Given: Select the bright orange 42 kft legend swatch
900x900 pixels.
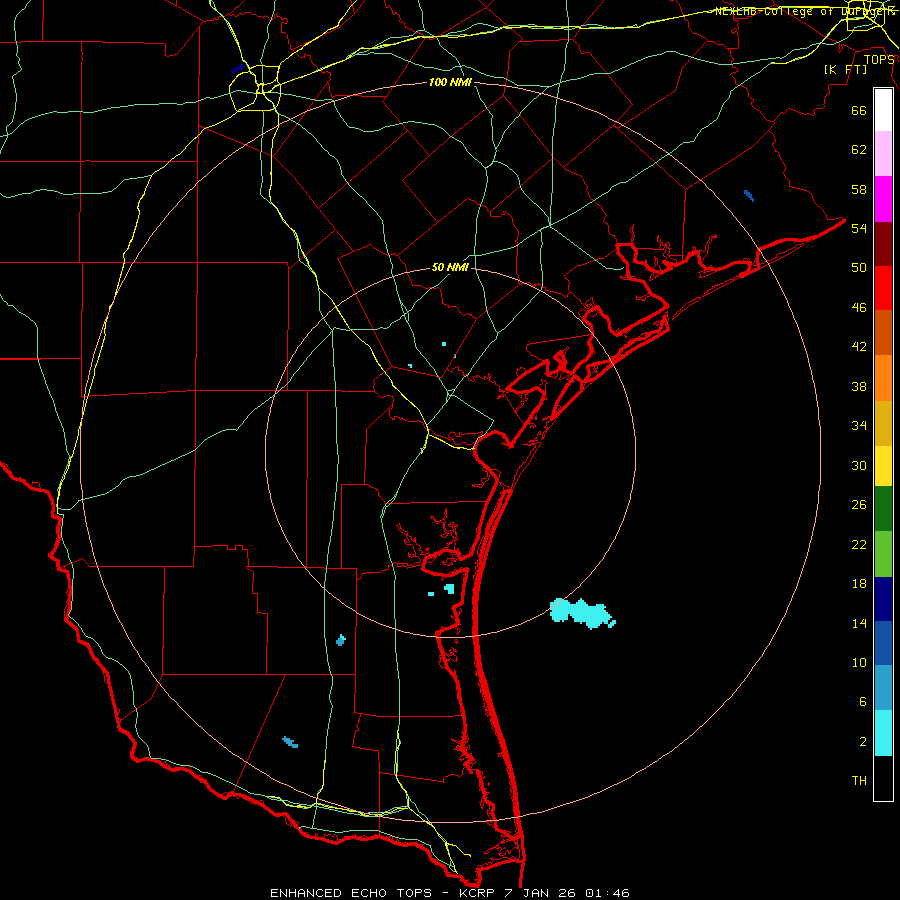Looking at the screenshot, I should [x=883, y=378].
